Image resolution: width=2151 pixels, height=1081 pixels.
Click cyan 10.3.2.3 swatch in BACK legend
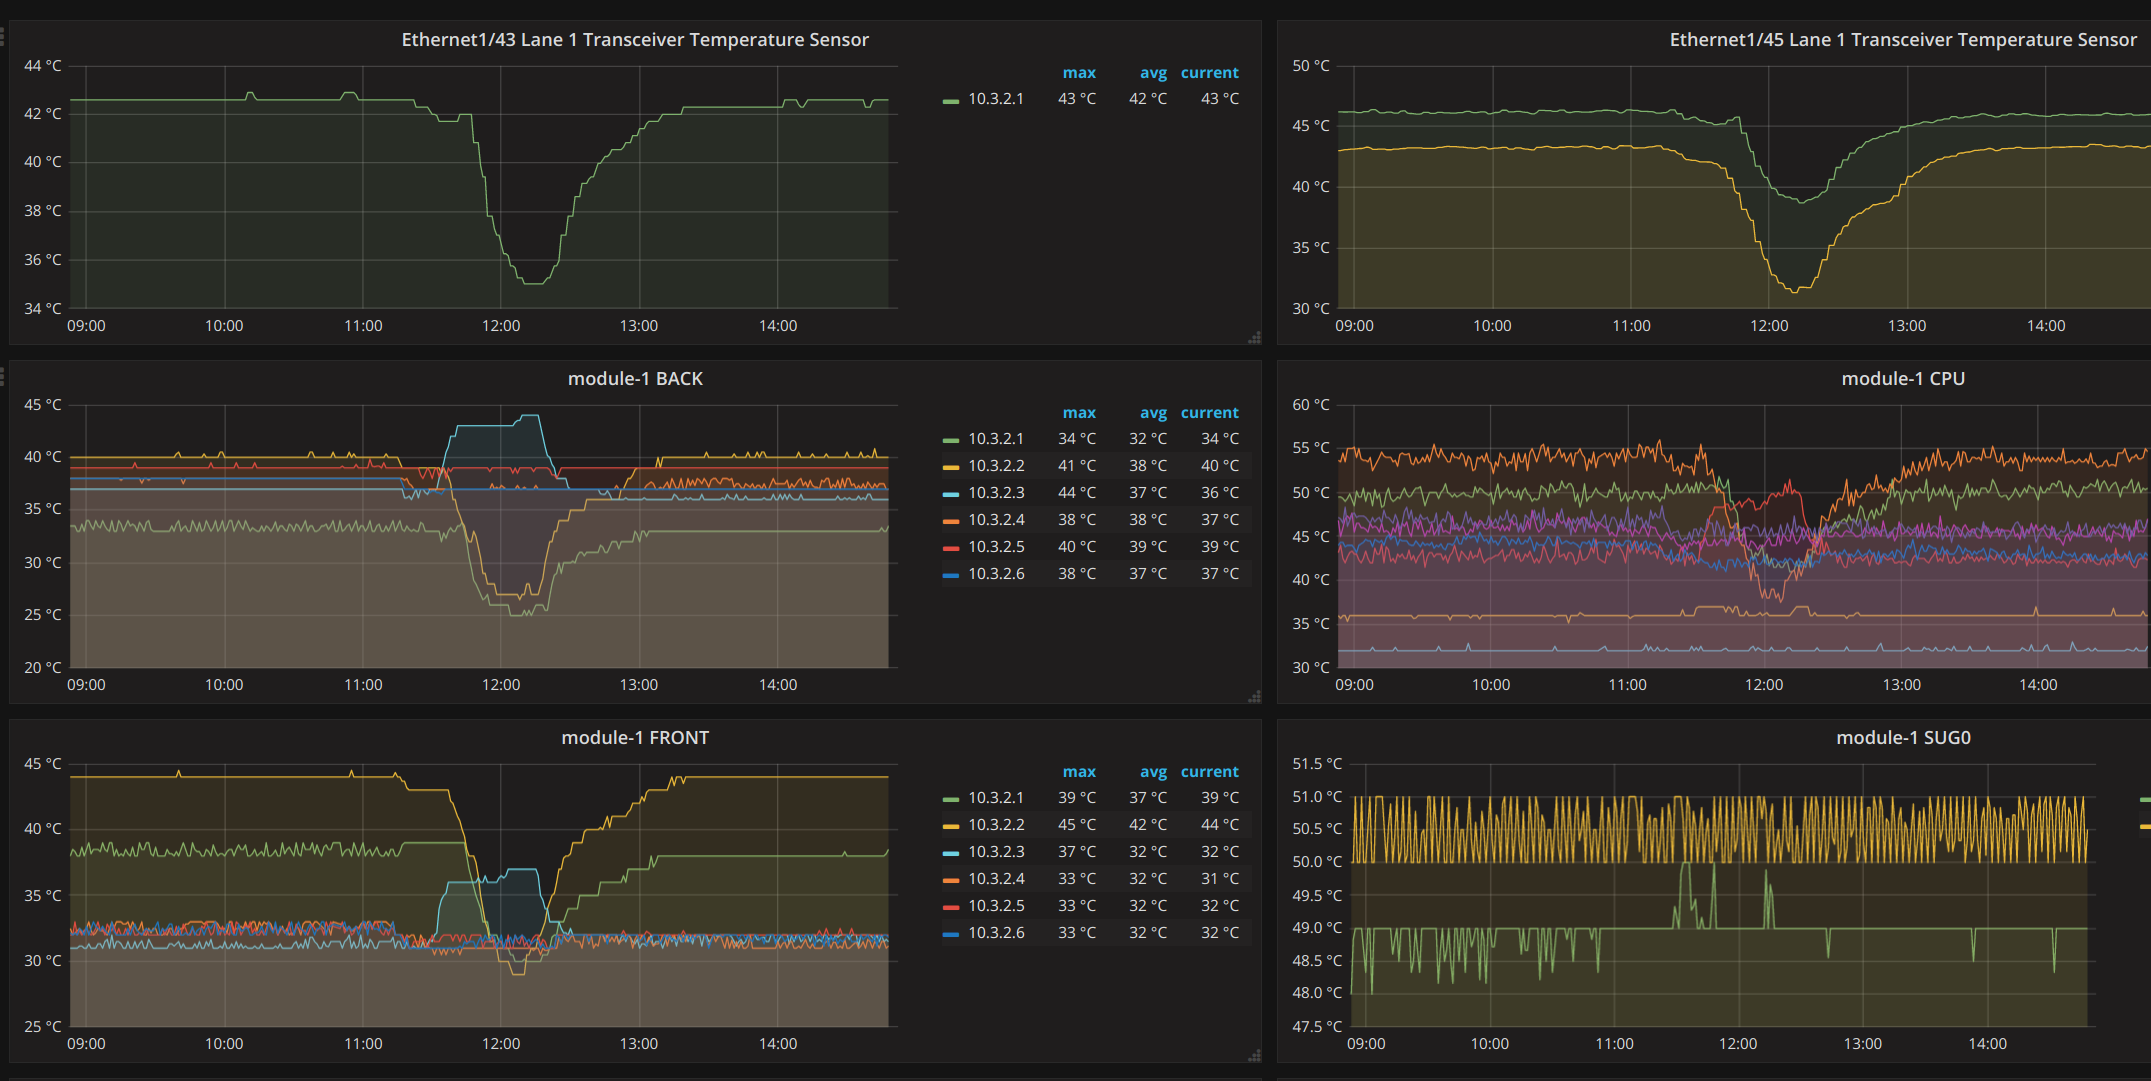click(x=951, y=494)
